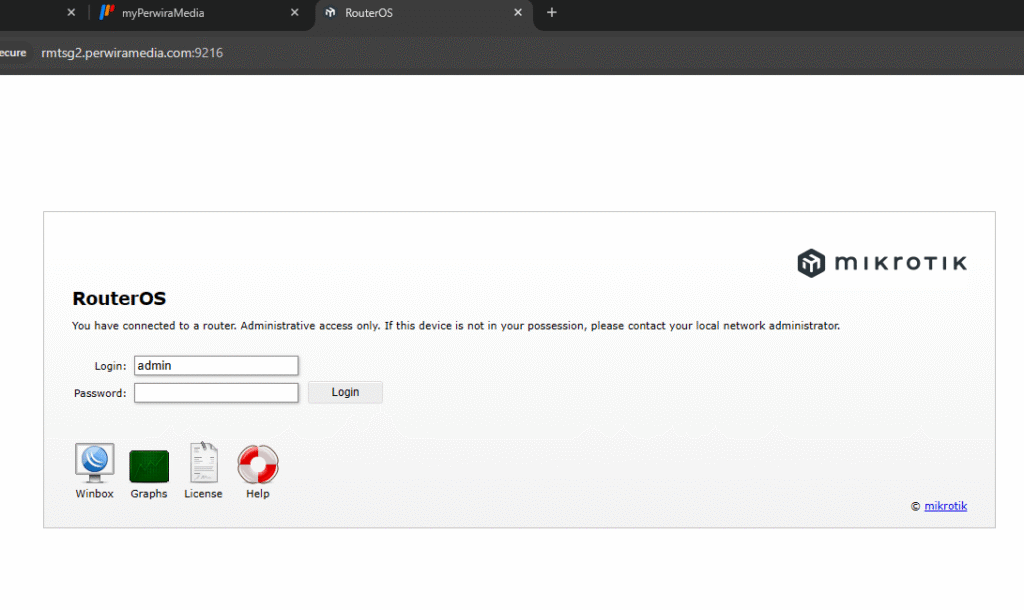
Task: Open the Winbox download icon
Action: coord(95,463)
